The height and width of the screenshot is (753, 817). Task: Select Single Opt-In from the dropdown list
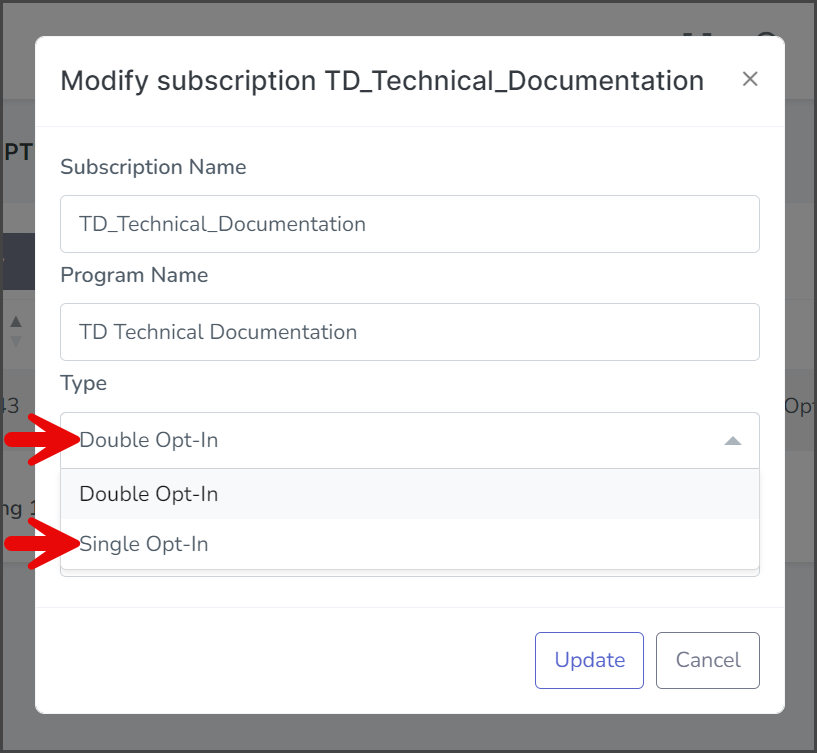click(410, 544)
